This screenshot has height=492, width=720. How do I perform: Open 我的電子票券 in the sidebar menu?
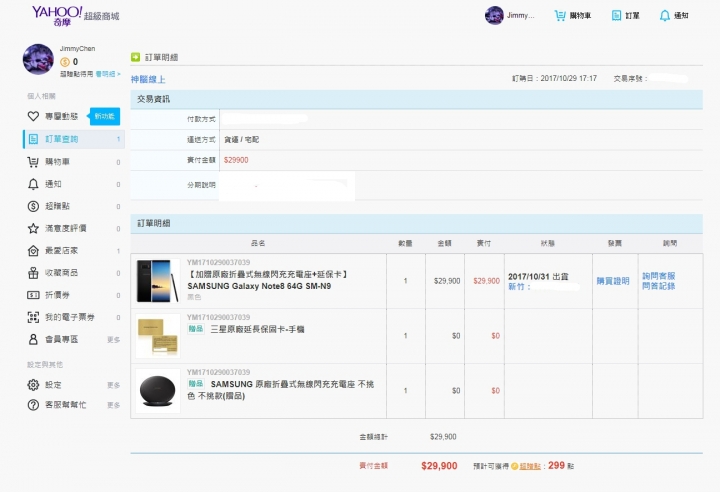pos(70,317)
